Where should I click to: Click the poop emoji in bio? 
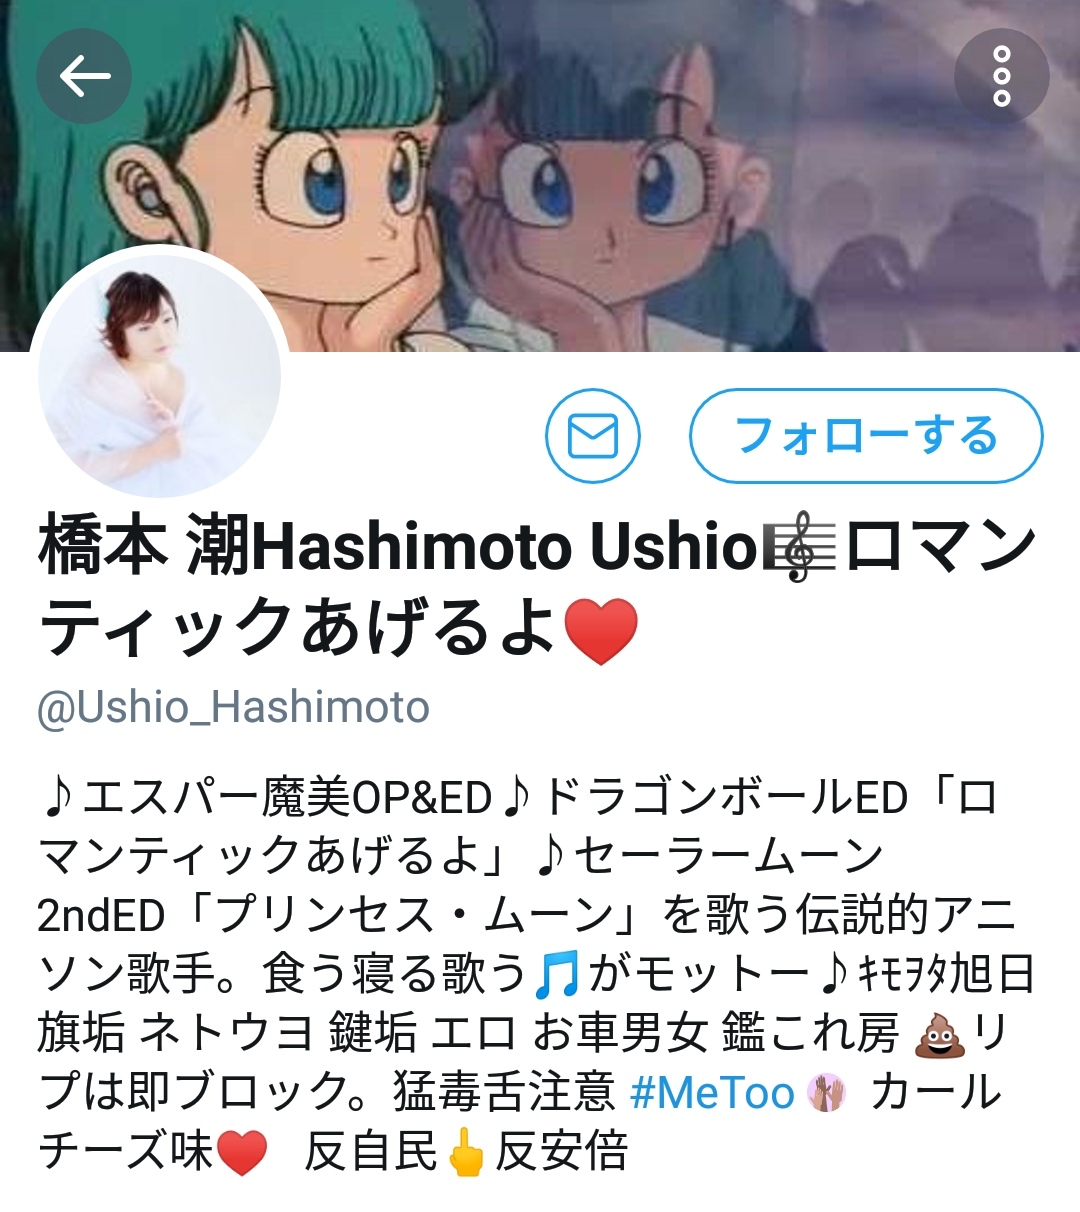[x=938, y=1035]
